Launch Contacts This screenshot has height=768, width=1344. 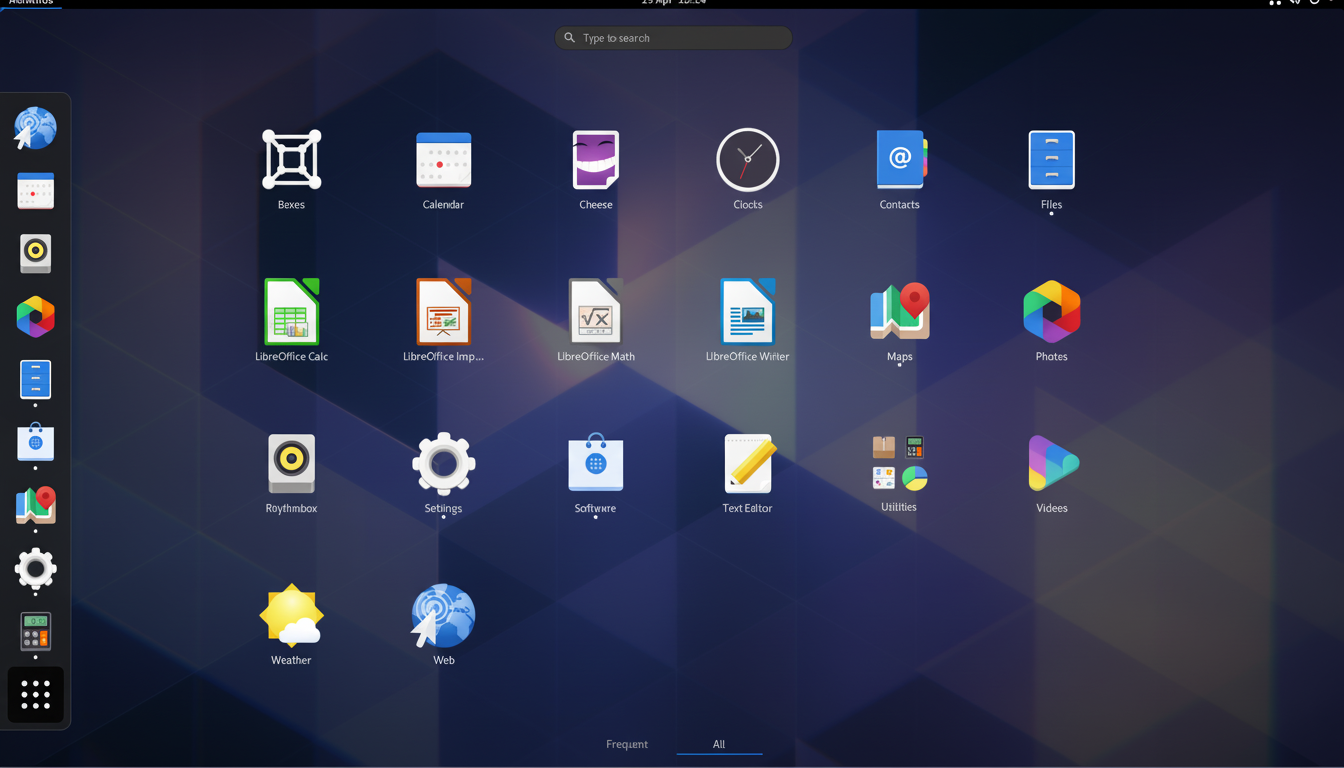tap(899, 160)
